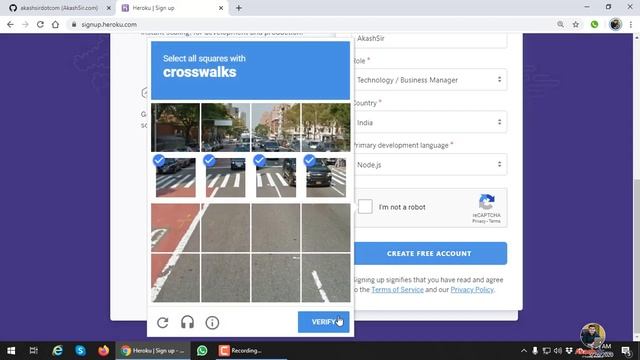Open the Role dropdown

[430, 80]
